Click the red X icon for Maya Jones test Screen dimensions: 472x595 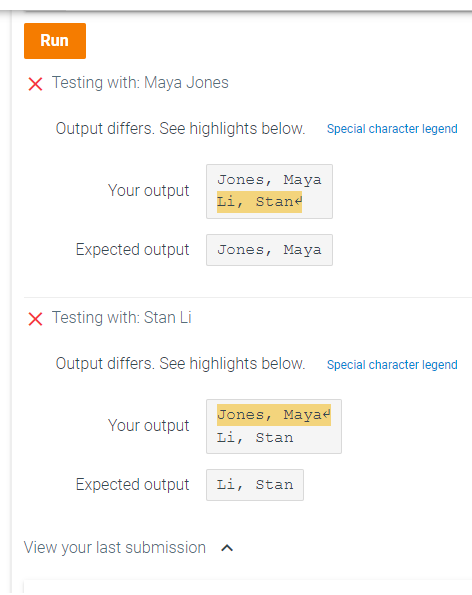pos(35,84)
